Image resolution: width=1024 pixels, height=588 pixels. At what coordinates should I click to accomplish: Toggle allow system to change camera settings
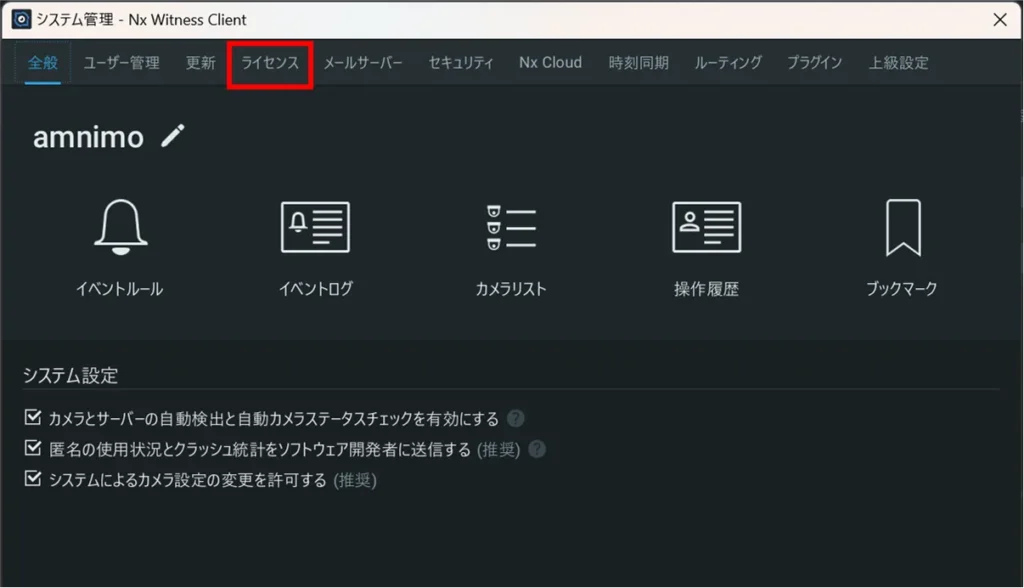point(32,480)
